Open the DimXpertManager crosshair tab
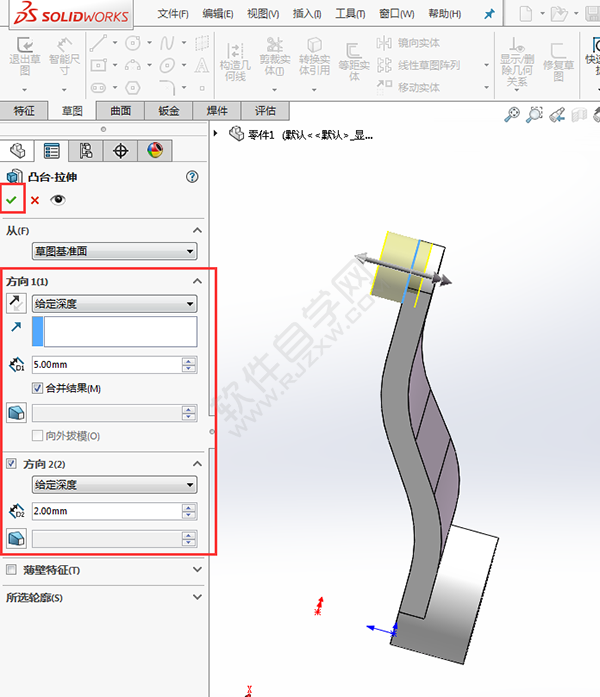Image resolution: width=600 pixels, height=697 pixels. 120,151
